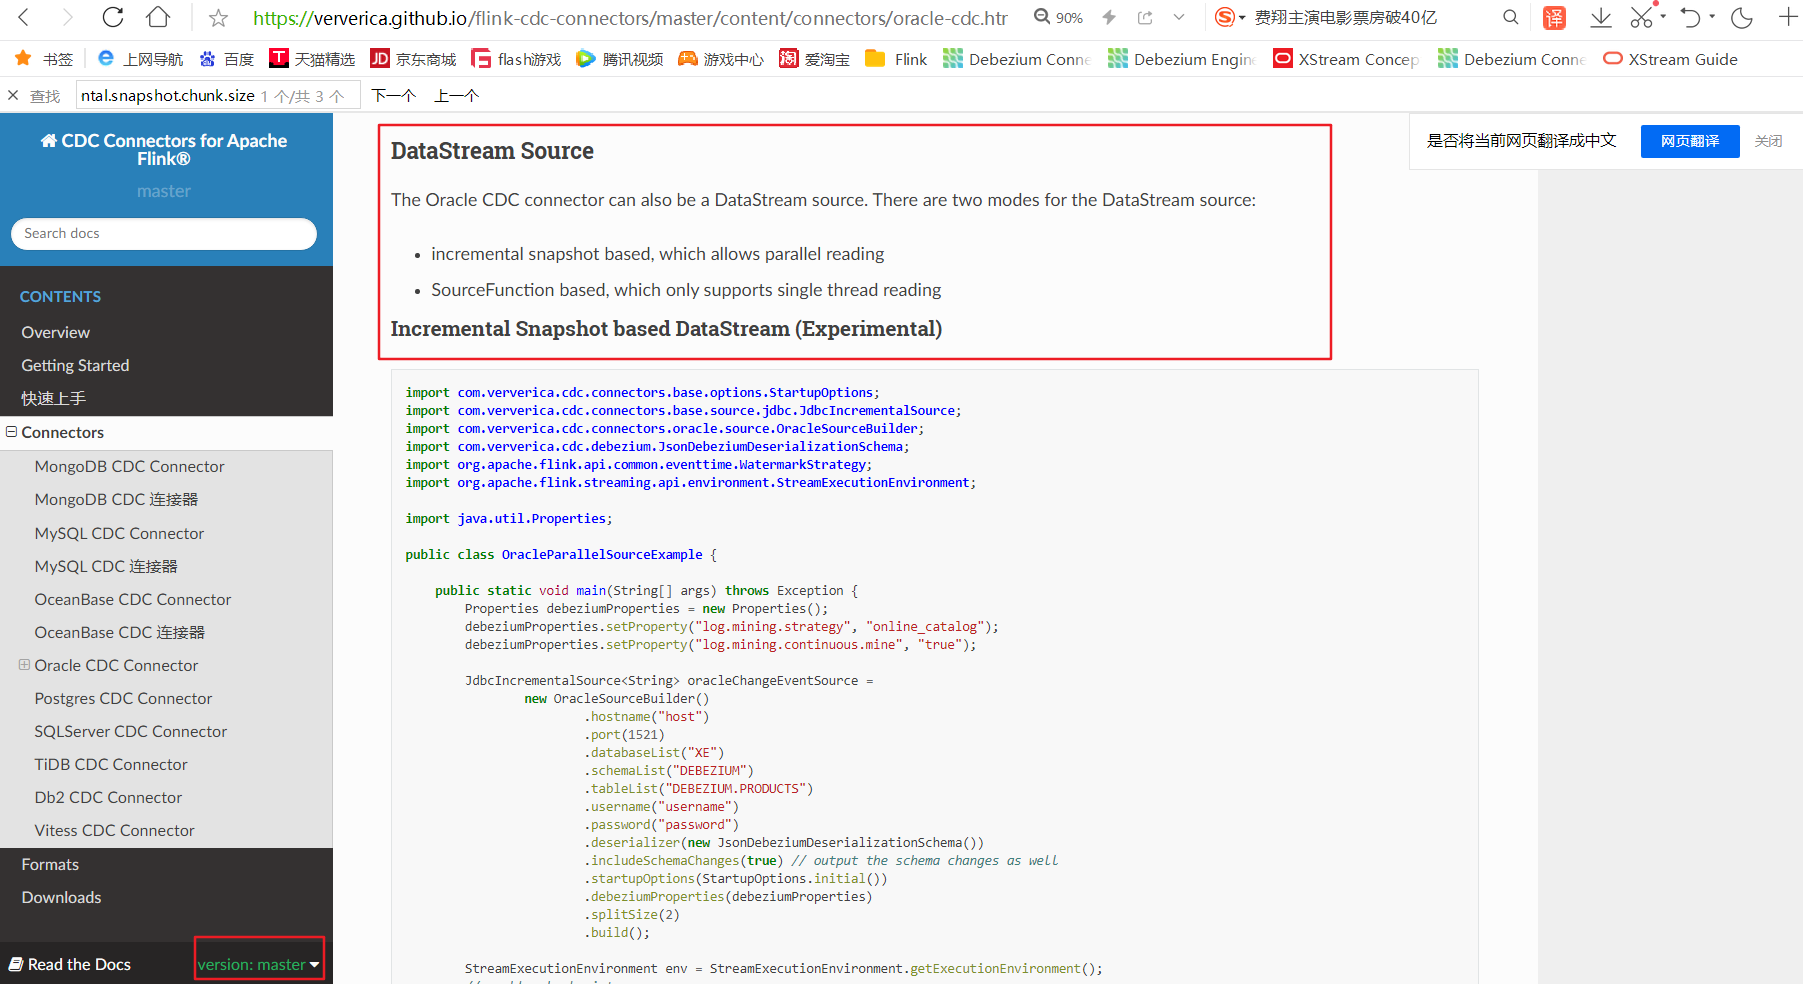Image resolution: width=1803 pixels, height=984 pixels.
Task: Expand the Oracle CDC Connector tree item
Action: (24, 665)
